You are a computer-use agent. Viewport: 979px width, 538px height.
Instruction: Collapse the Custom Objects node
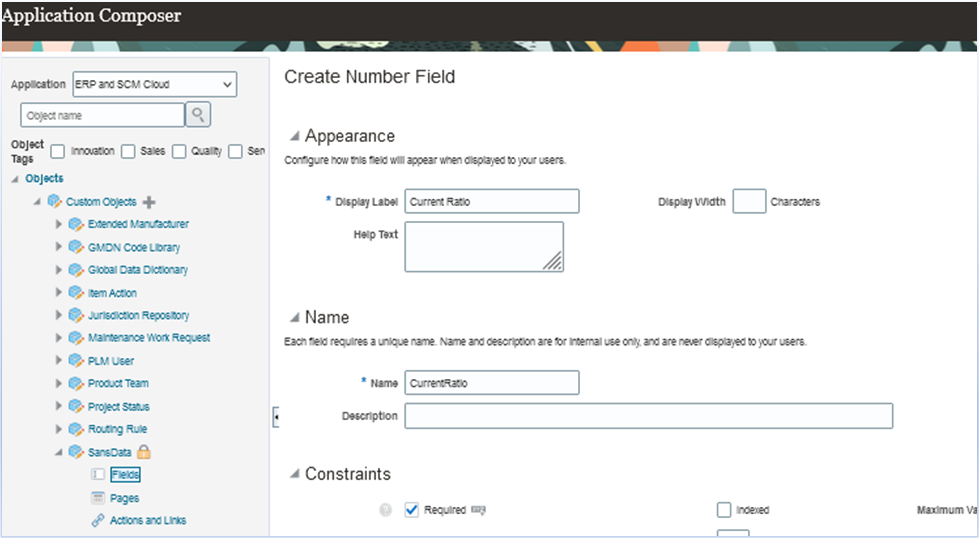pos(37,202)
